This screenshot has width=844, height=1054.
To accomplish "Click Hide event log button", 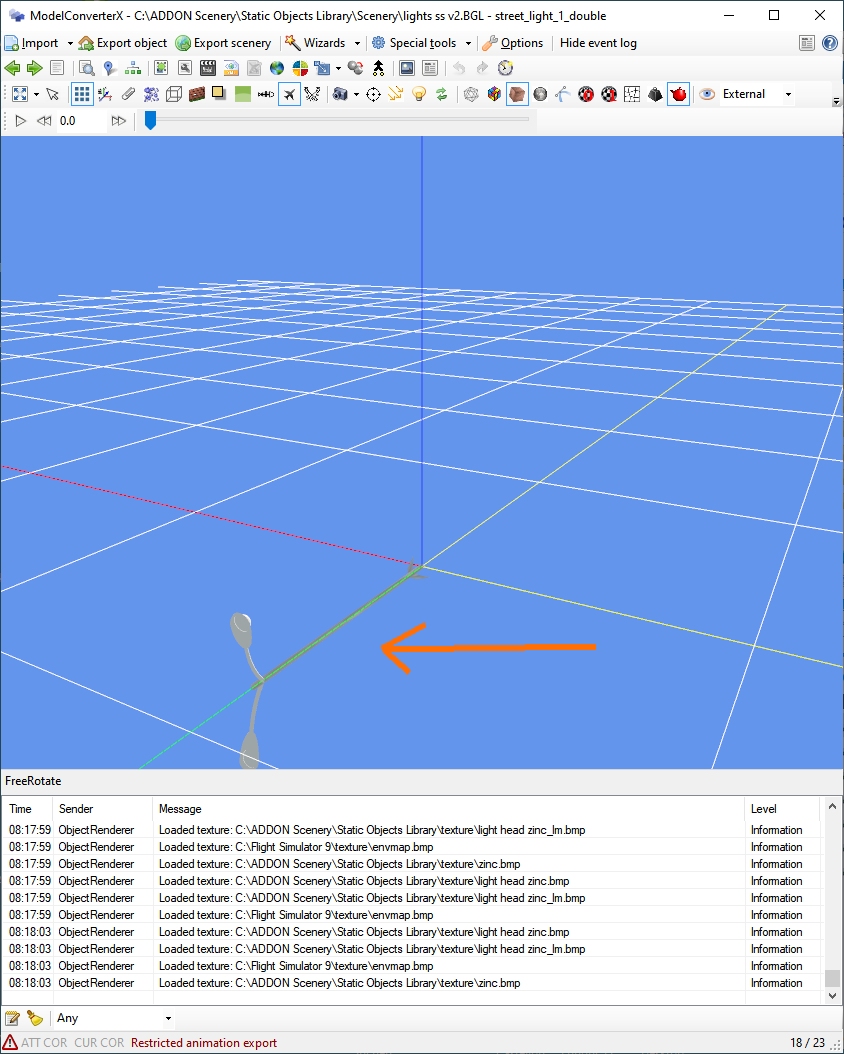I will pyautogui.click(x=598, y=43).
